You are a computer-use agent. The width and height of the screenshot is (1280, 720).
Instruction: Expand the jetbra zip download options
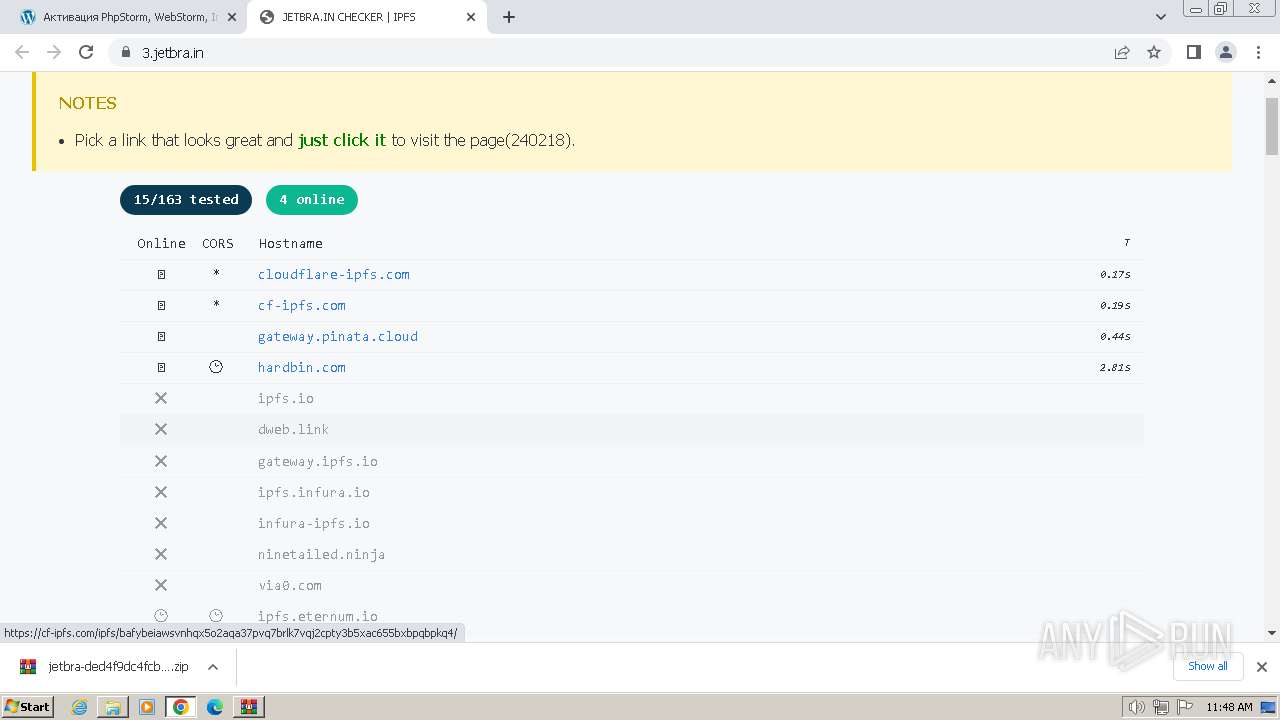[x=213, y=667]
